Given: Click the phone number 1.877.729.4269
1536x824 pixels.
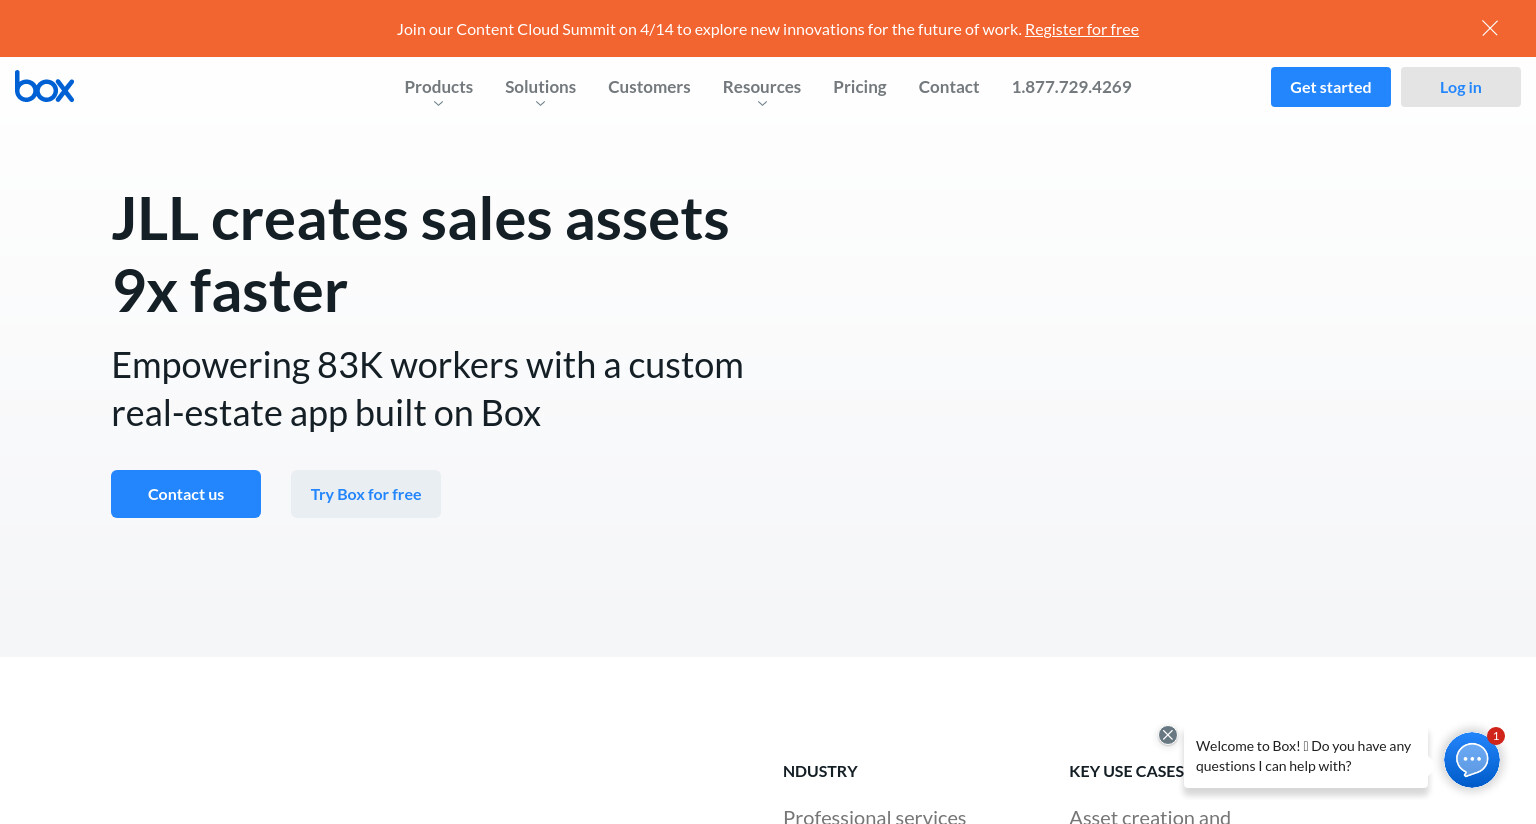Looking at the screenshot, I should click(1071, 87).
